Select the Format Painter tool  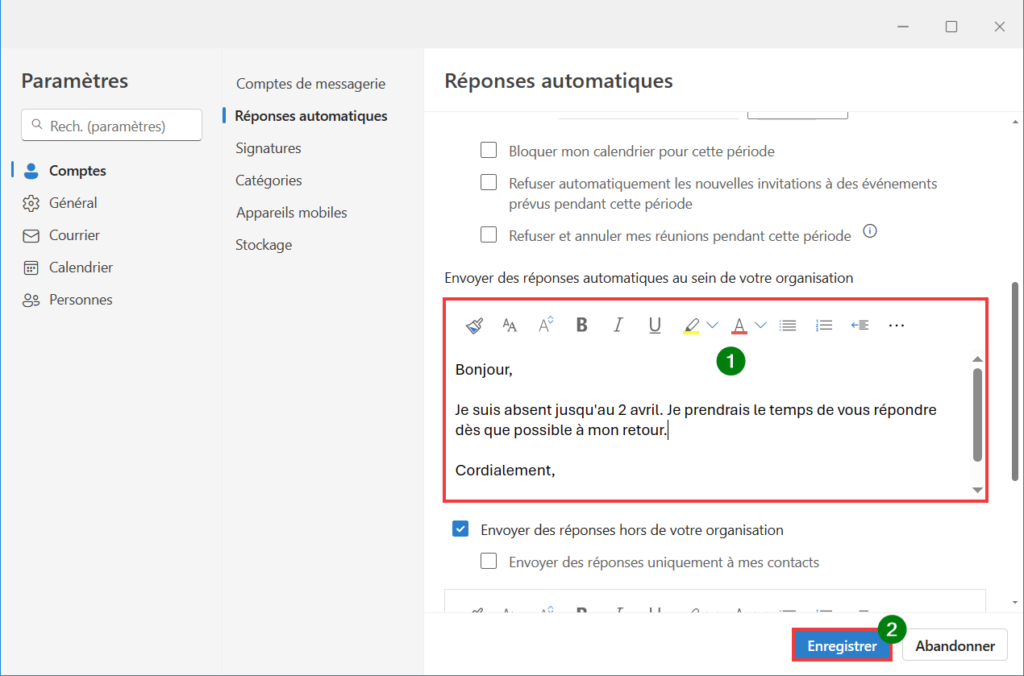473,324
